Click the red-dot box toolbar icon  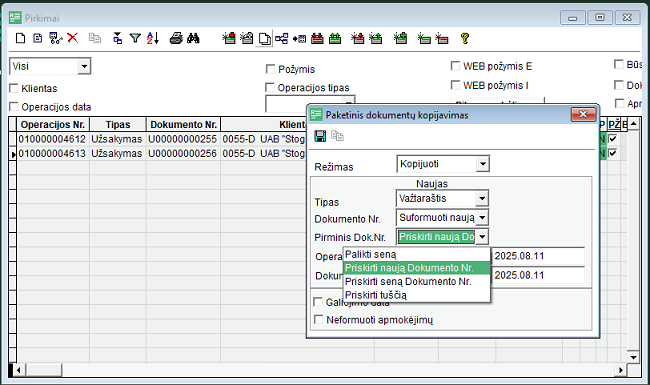(229, 39)
